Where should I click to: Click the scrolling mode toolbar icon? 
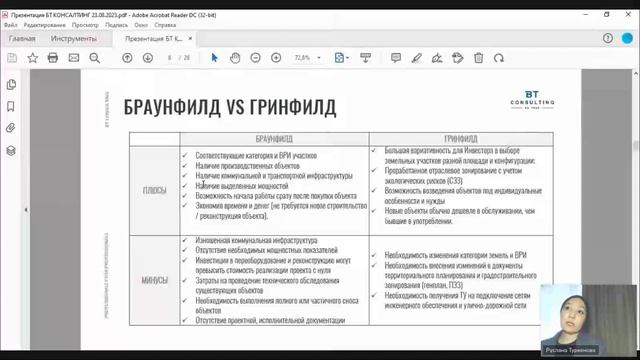tap(365, 58)
